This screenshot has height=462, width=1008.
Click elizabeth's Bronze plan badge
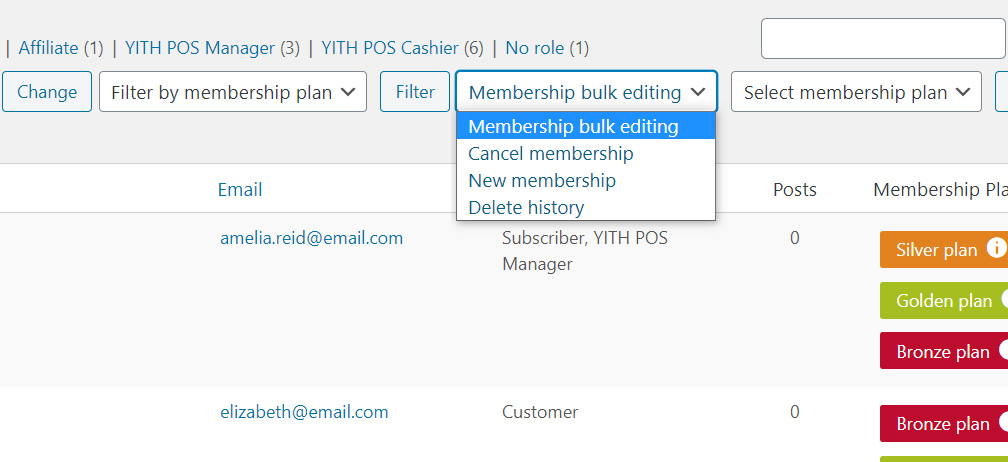[944, 423]
